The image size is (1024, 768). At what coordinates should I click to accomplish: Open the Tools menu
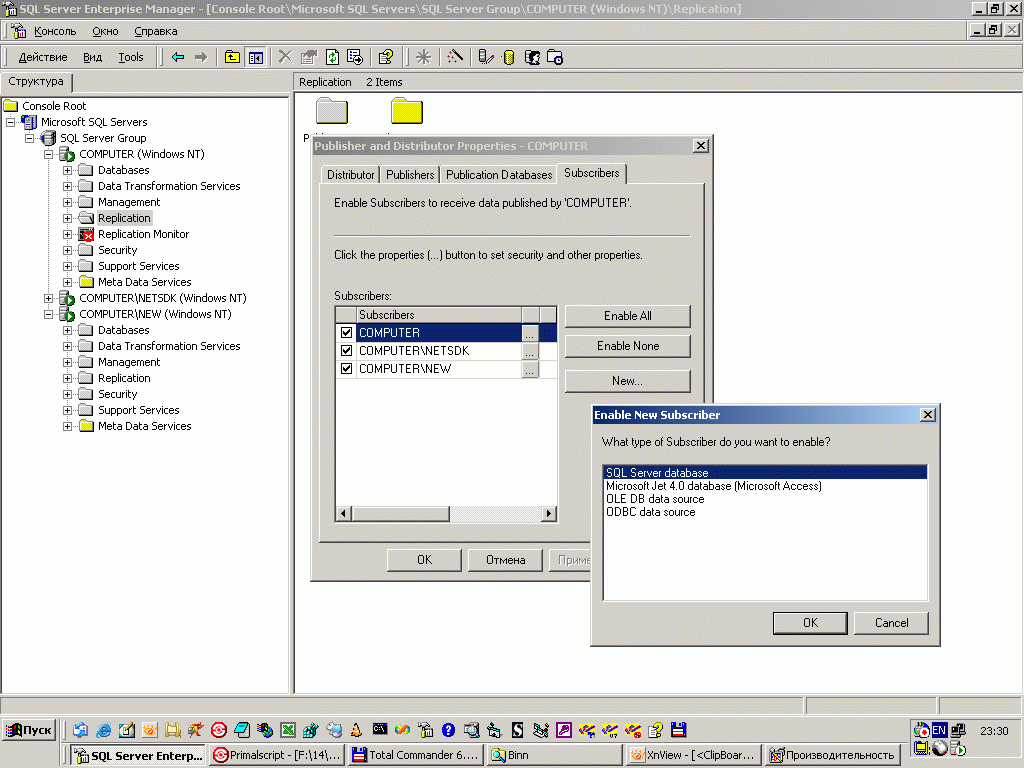tap(131, 57)
